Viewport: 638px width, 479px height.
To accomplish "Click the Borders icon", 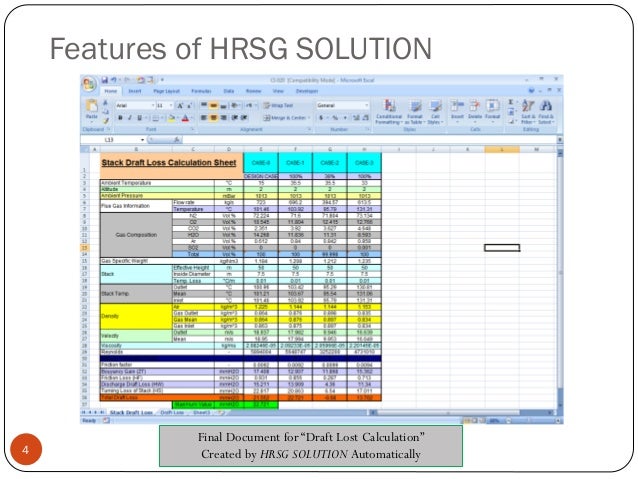I will click(x=155, y=118).
